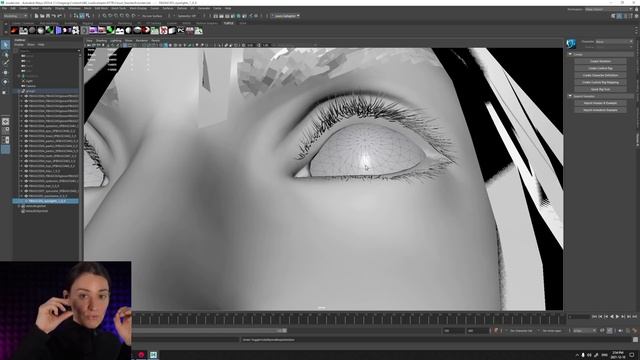Switch to single perspective panel layout
This screenshot has width=640, height=360.
click(5, 121)
